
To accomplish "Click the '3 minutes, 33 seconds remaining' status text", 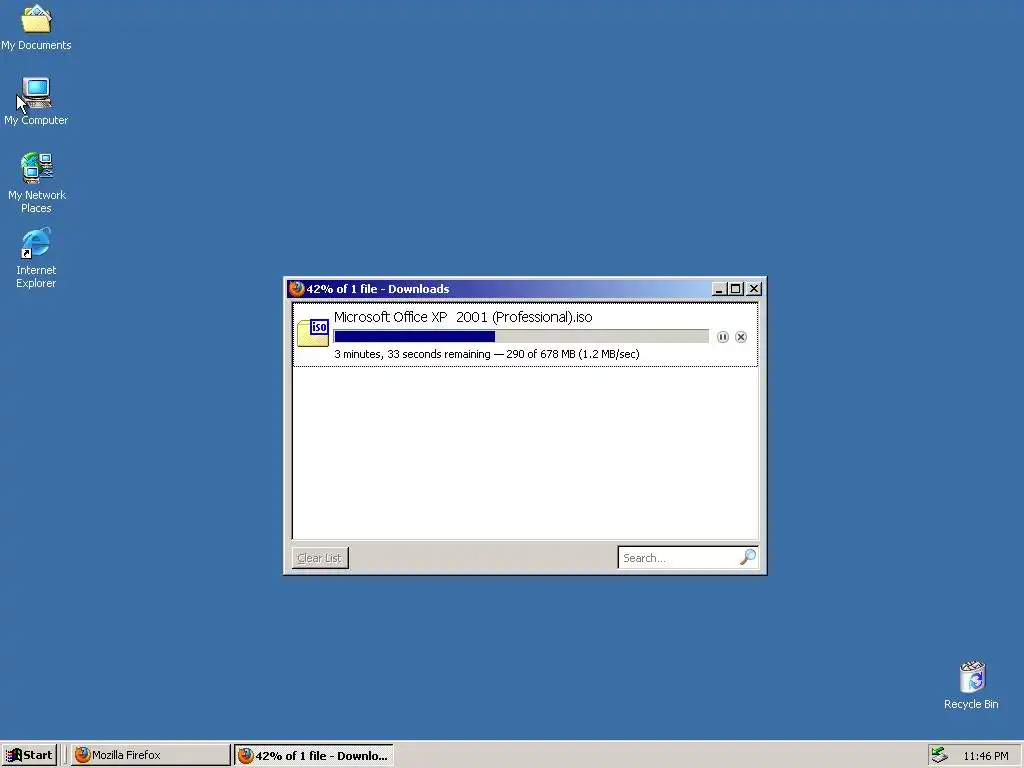I will click(x=412, y=354).
